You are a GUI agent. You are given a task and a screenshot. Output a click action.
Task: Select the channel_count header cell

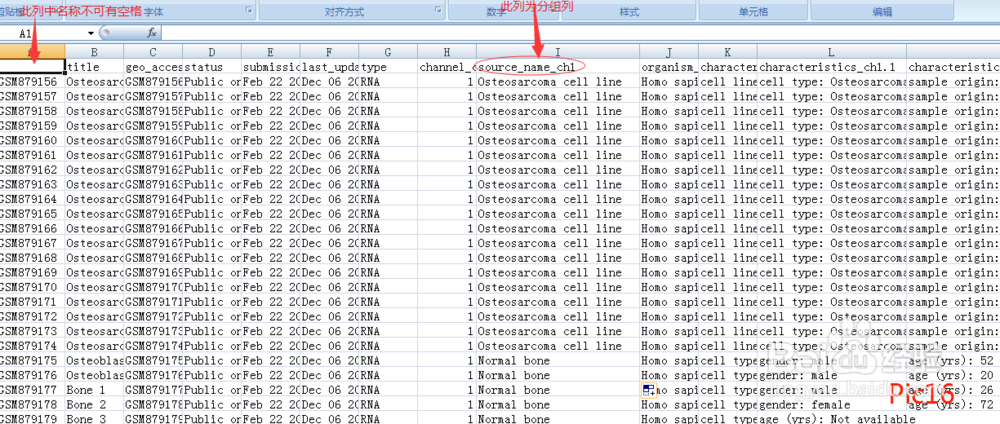pyautogui.click(x=446, y=67)
